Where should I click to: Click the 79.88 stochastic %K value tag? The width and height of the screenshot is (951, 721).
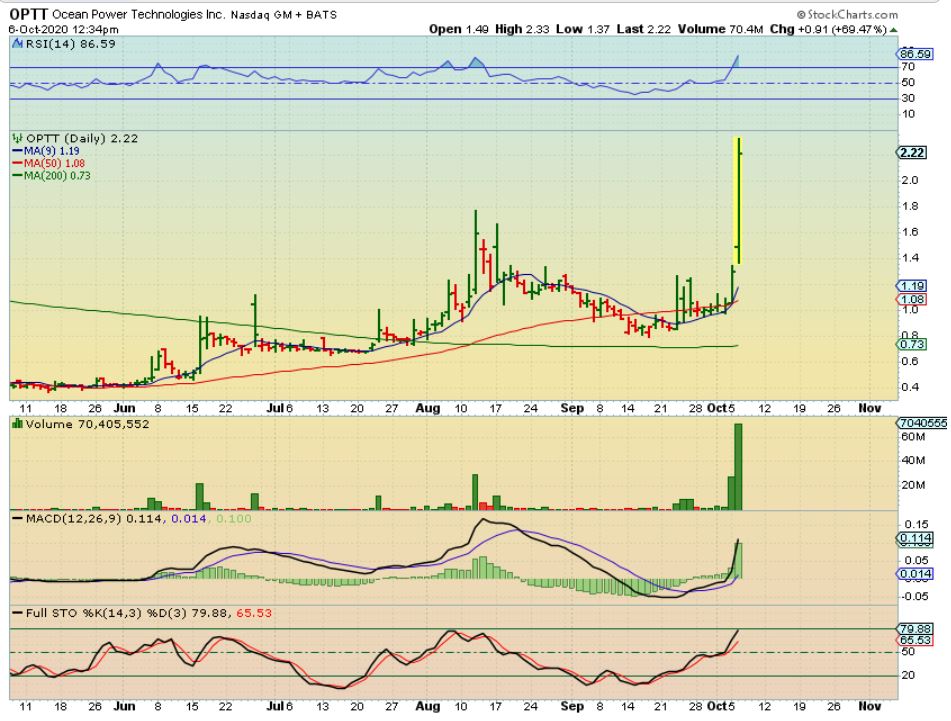[914, 629]
